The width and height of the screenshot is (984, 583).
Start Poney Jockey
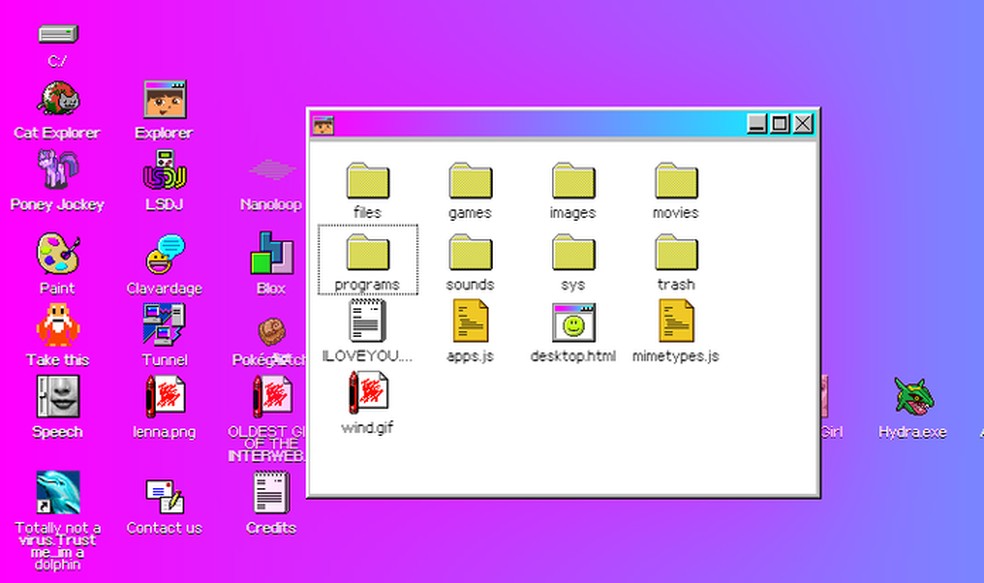(57, 170)
